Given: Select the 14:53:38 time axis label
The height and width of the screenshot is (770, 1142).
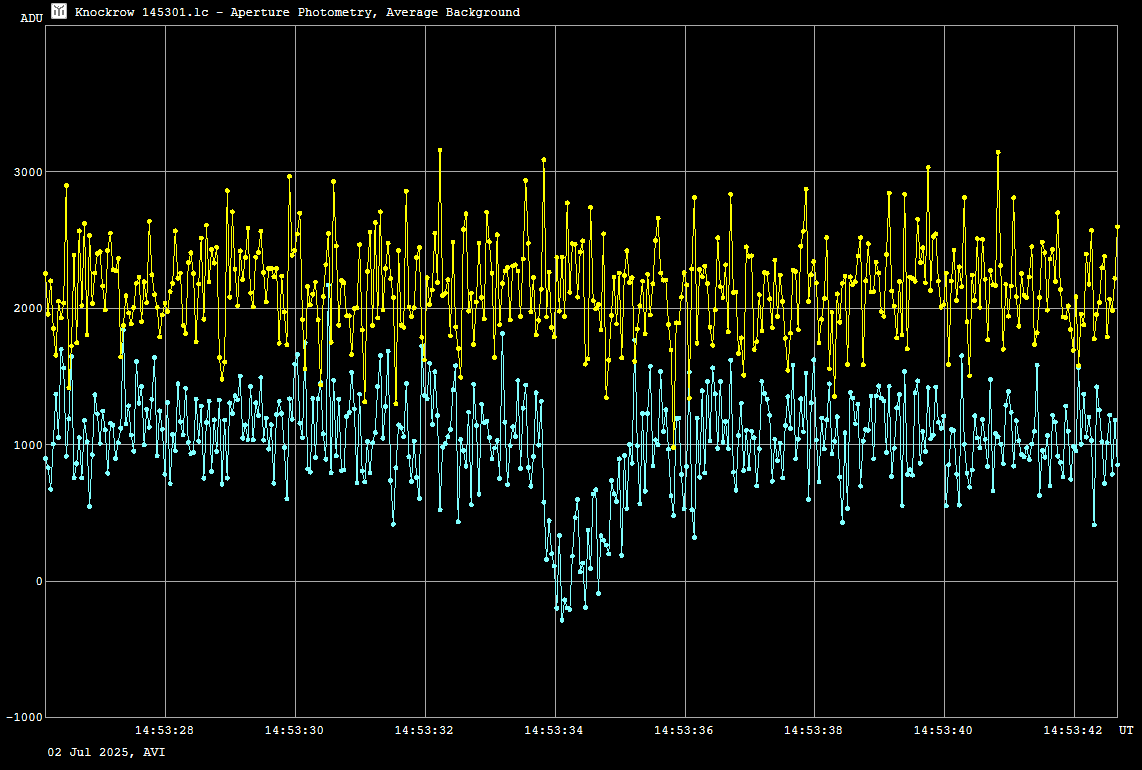Looking at the screenshot, I should [814, 730].
